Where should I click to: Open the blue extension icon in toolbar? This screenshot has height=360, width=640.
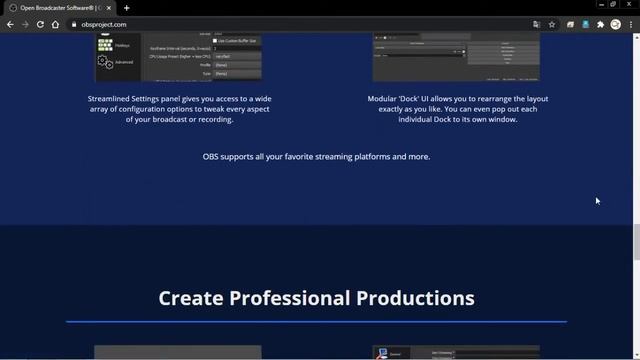coord(586,24)
